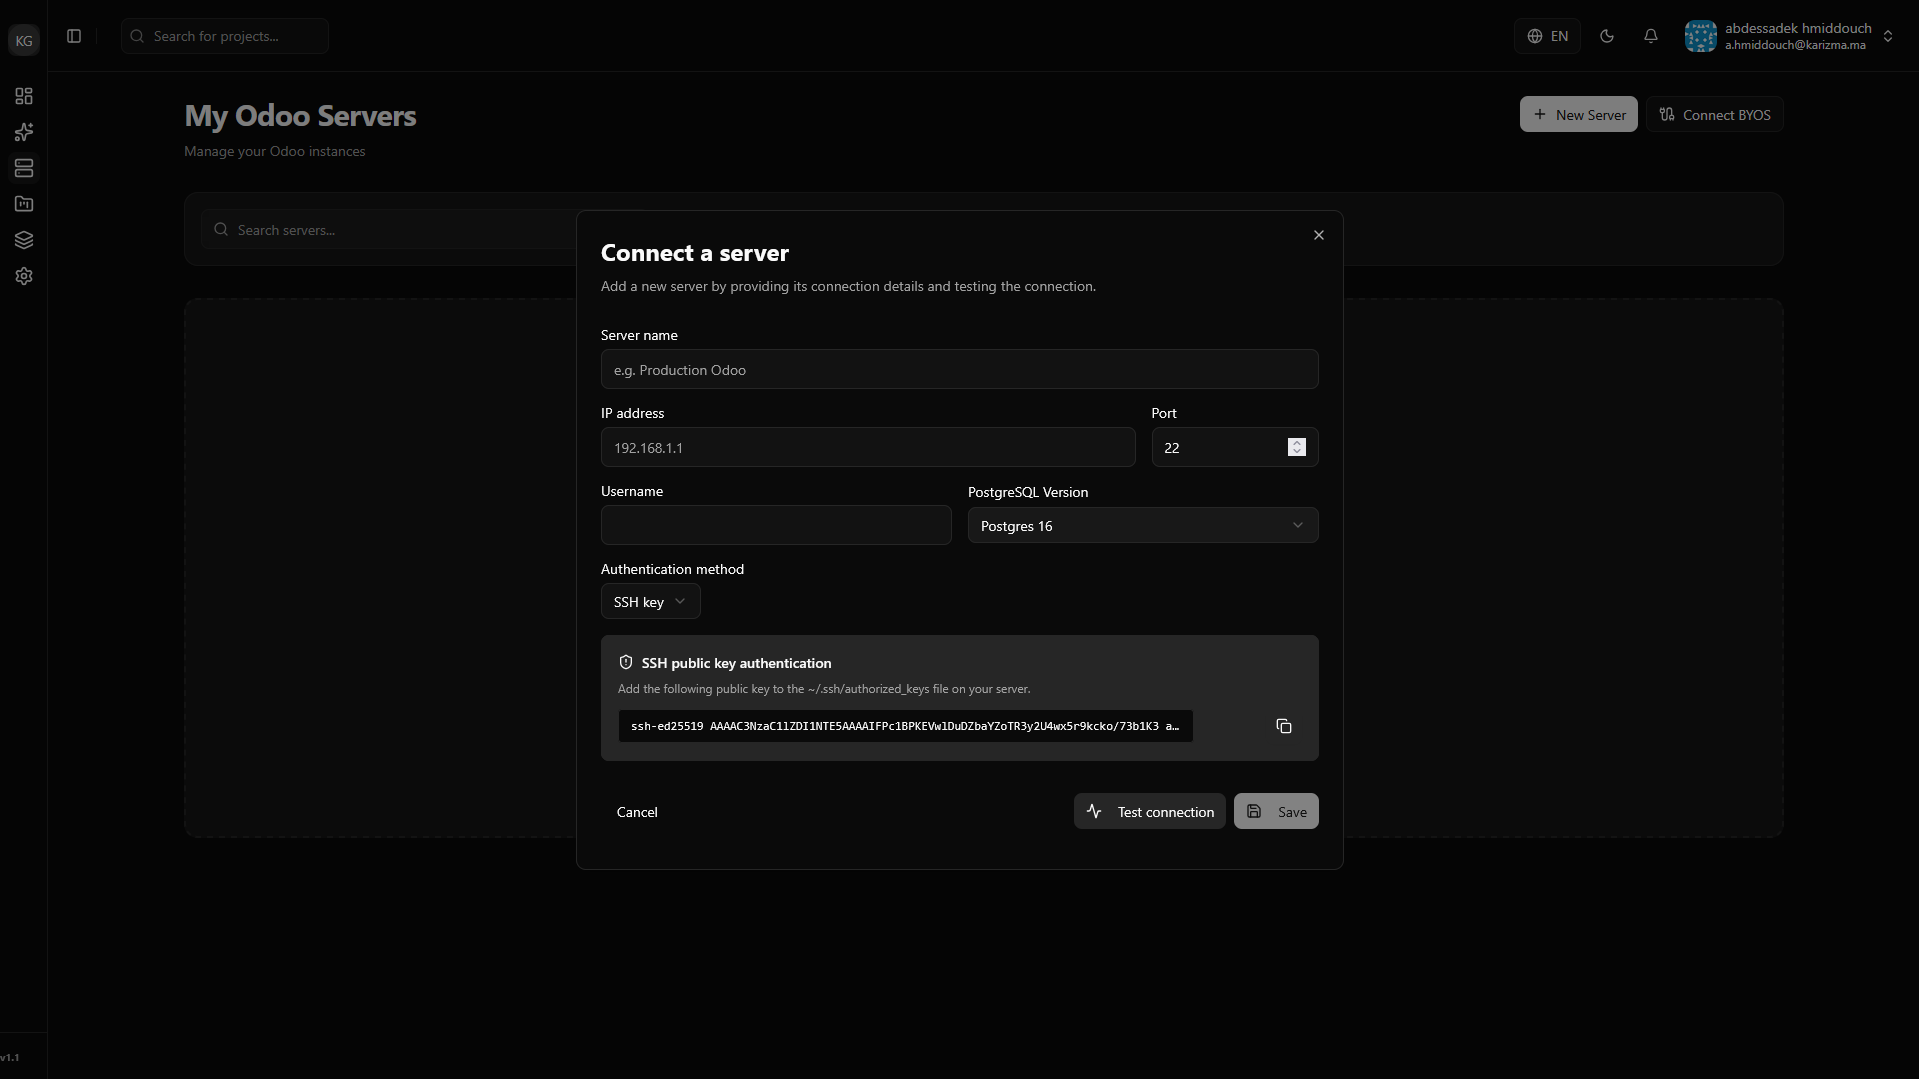
Task: Click the Save button
Action: (1276, 811)
